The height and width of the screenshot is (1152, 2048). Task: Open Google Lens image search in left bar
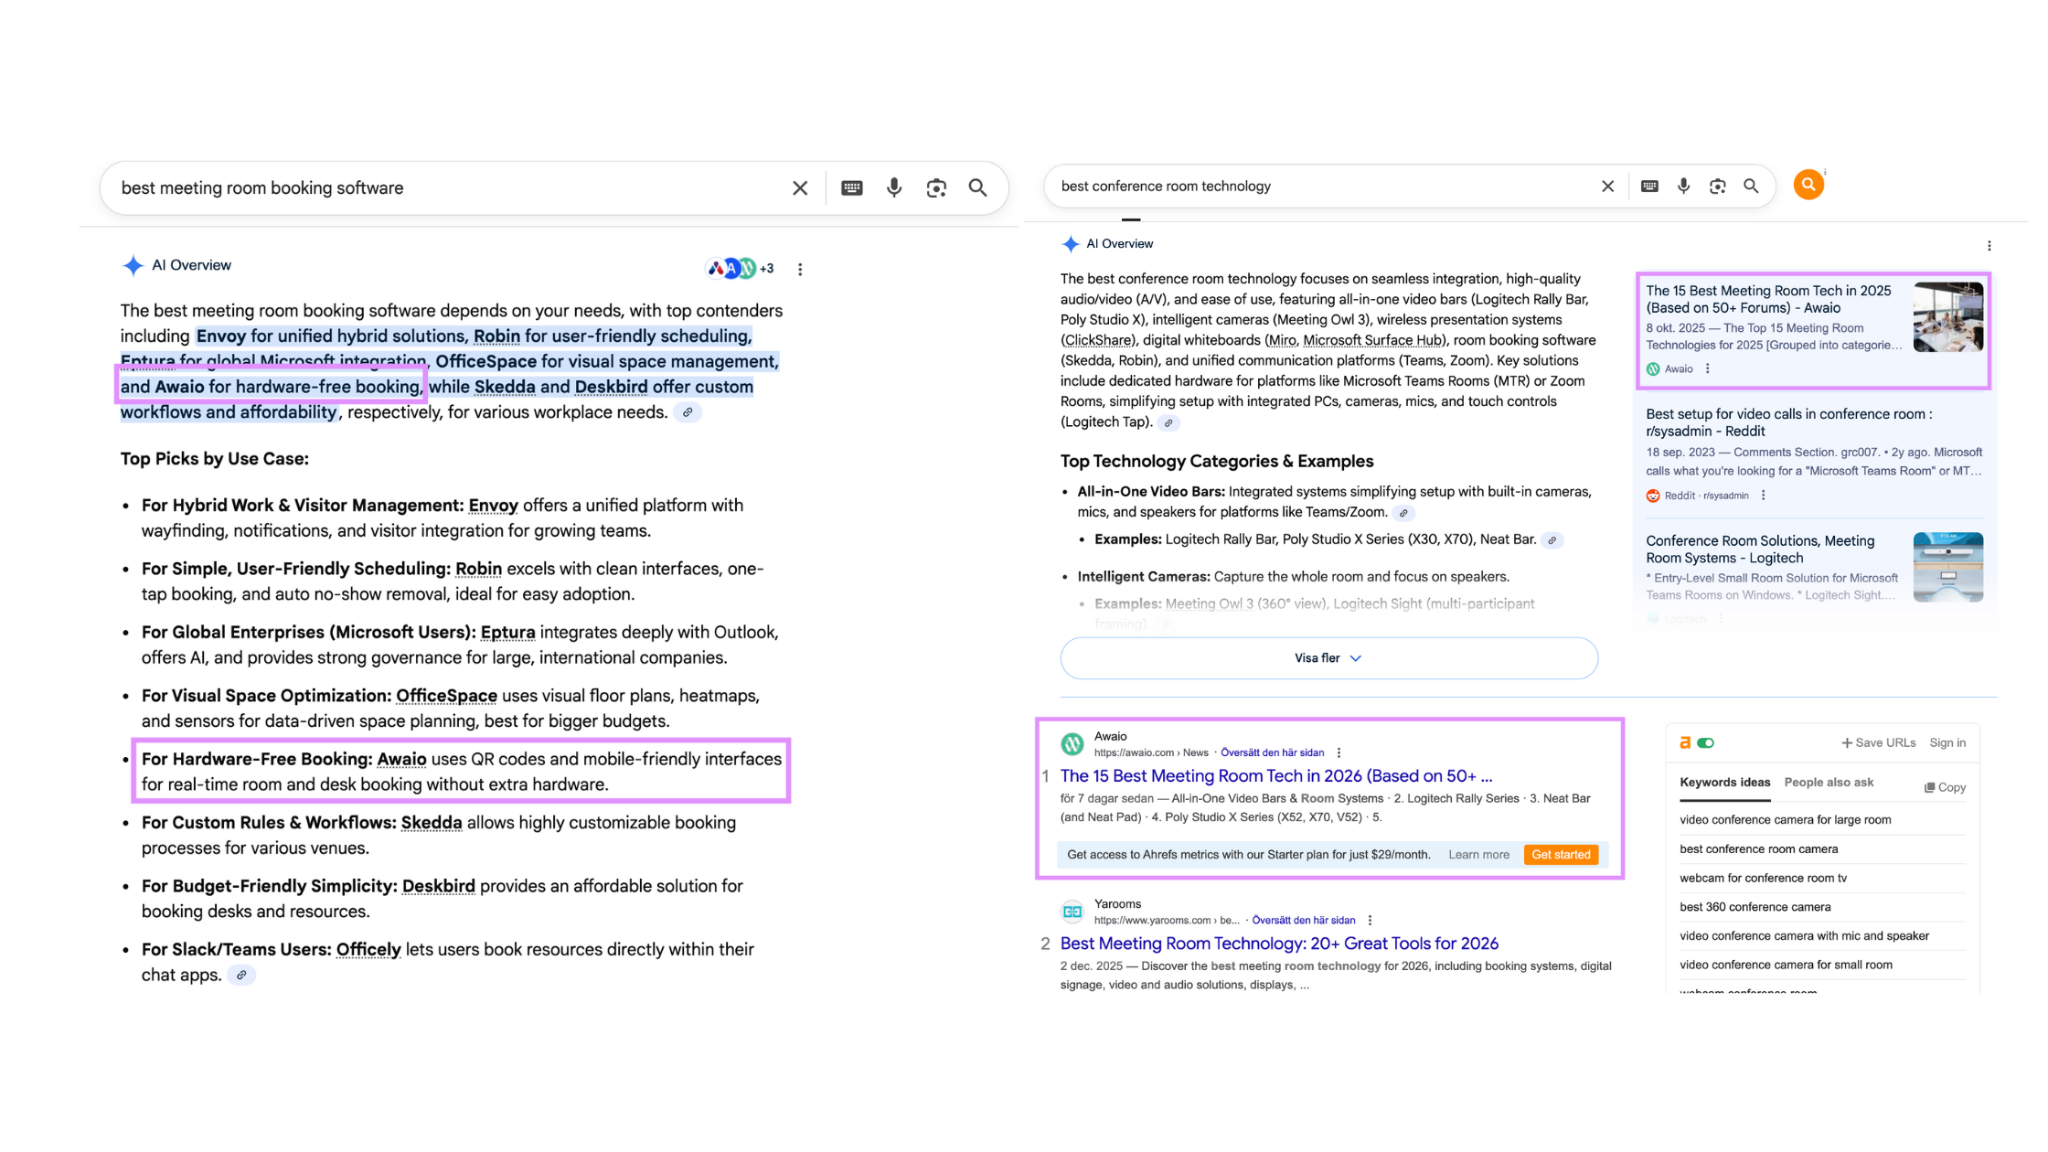click(x=936, y=188)
